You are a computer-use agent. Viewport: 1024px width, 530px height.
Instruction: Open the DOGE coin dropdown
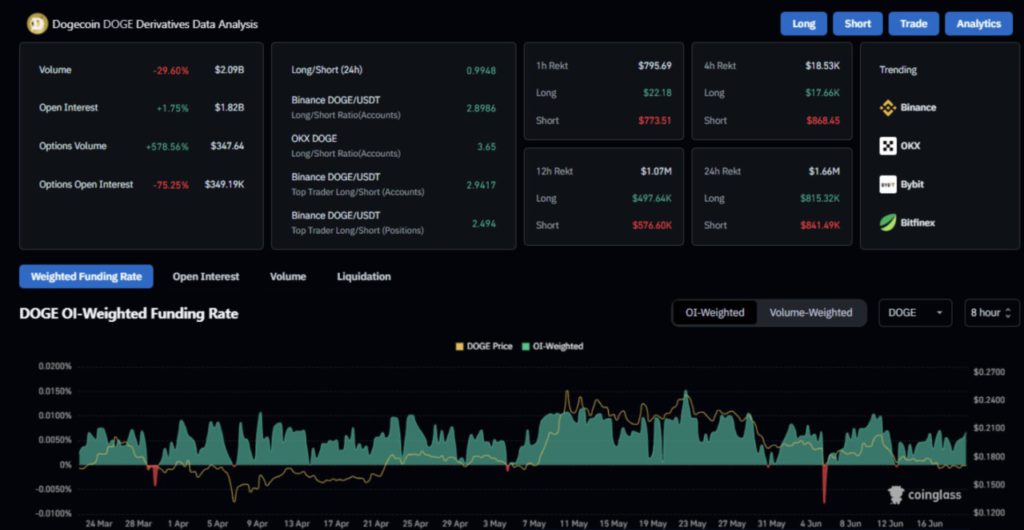[x=914, y=313]
